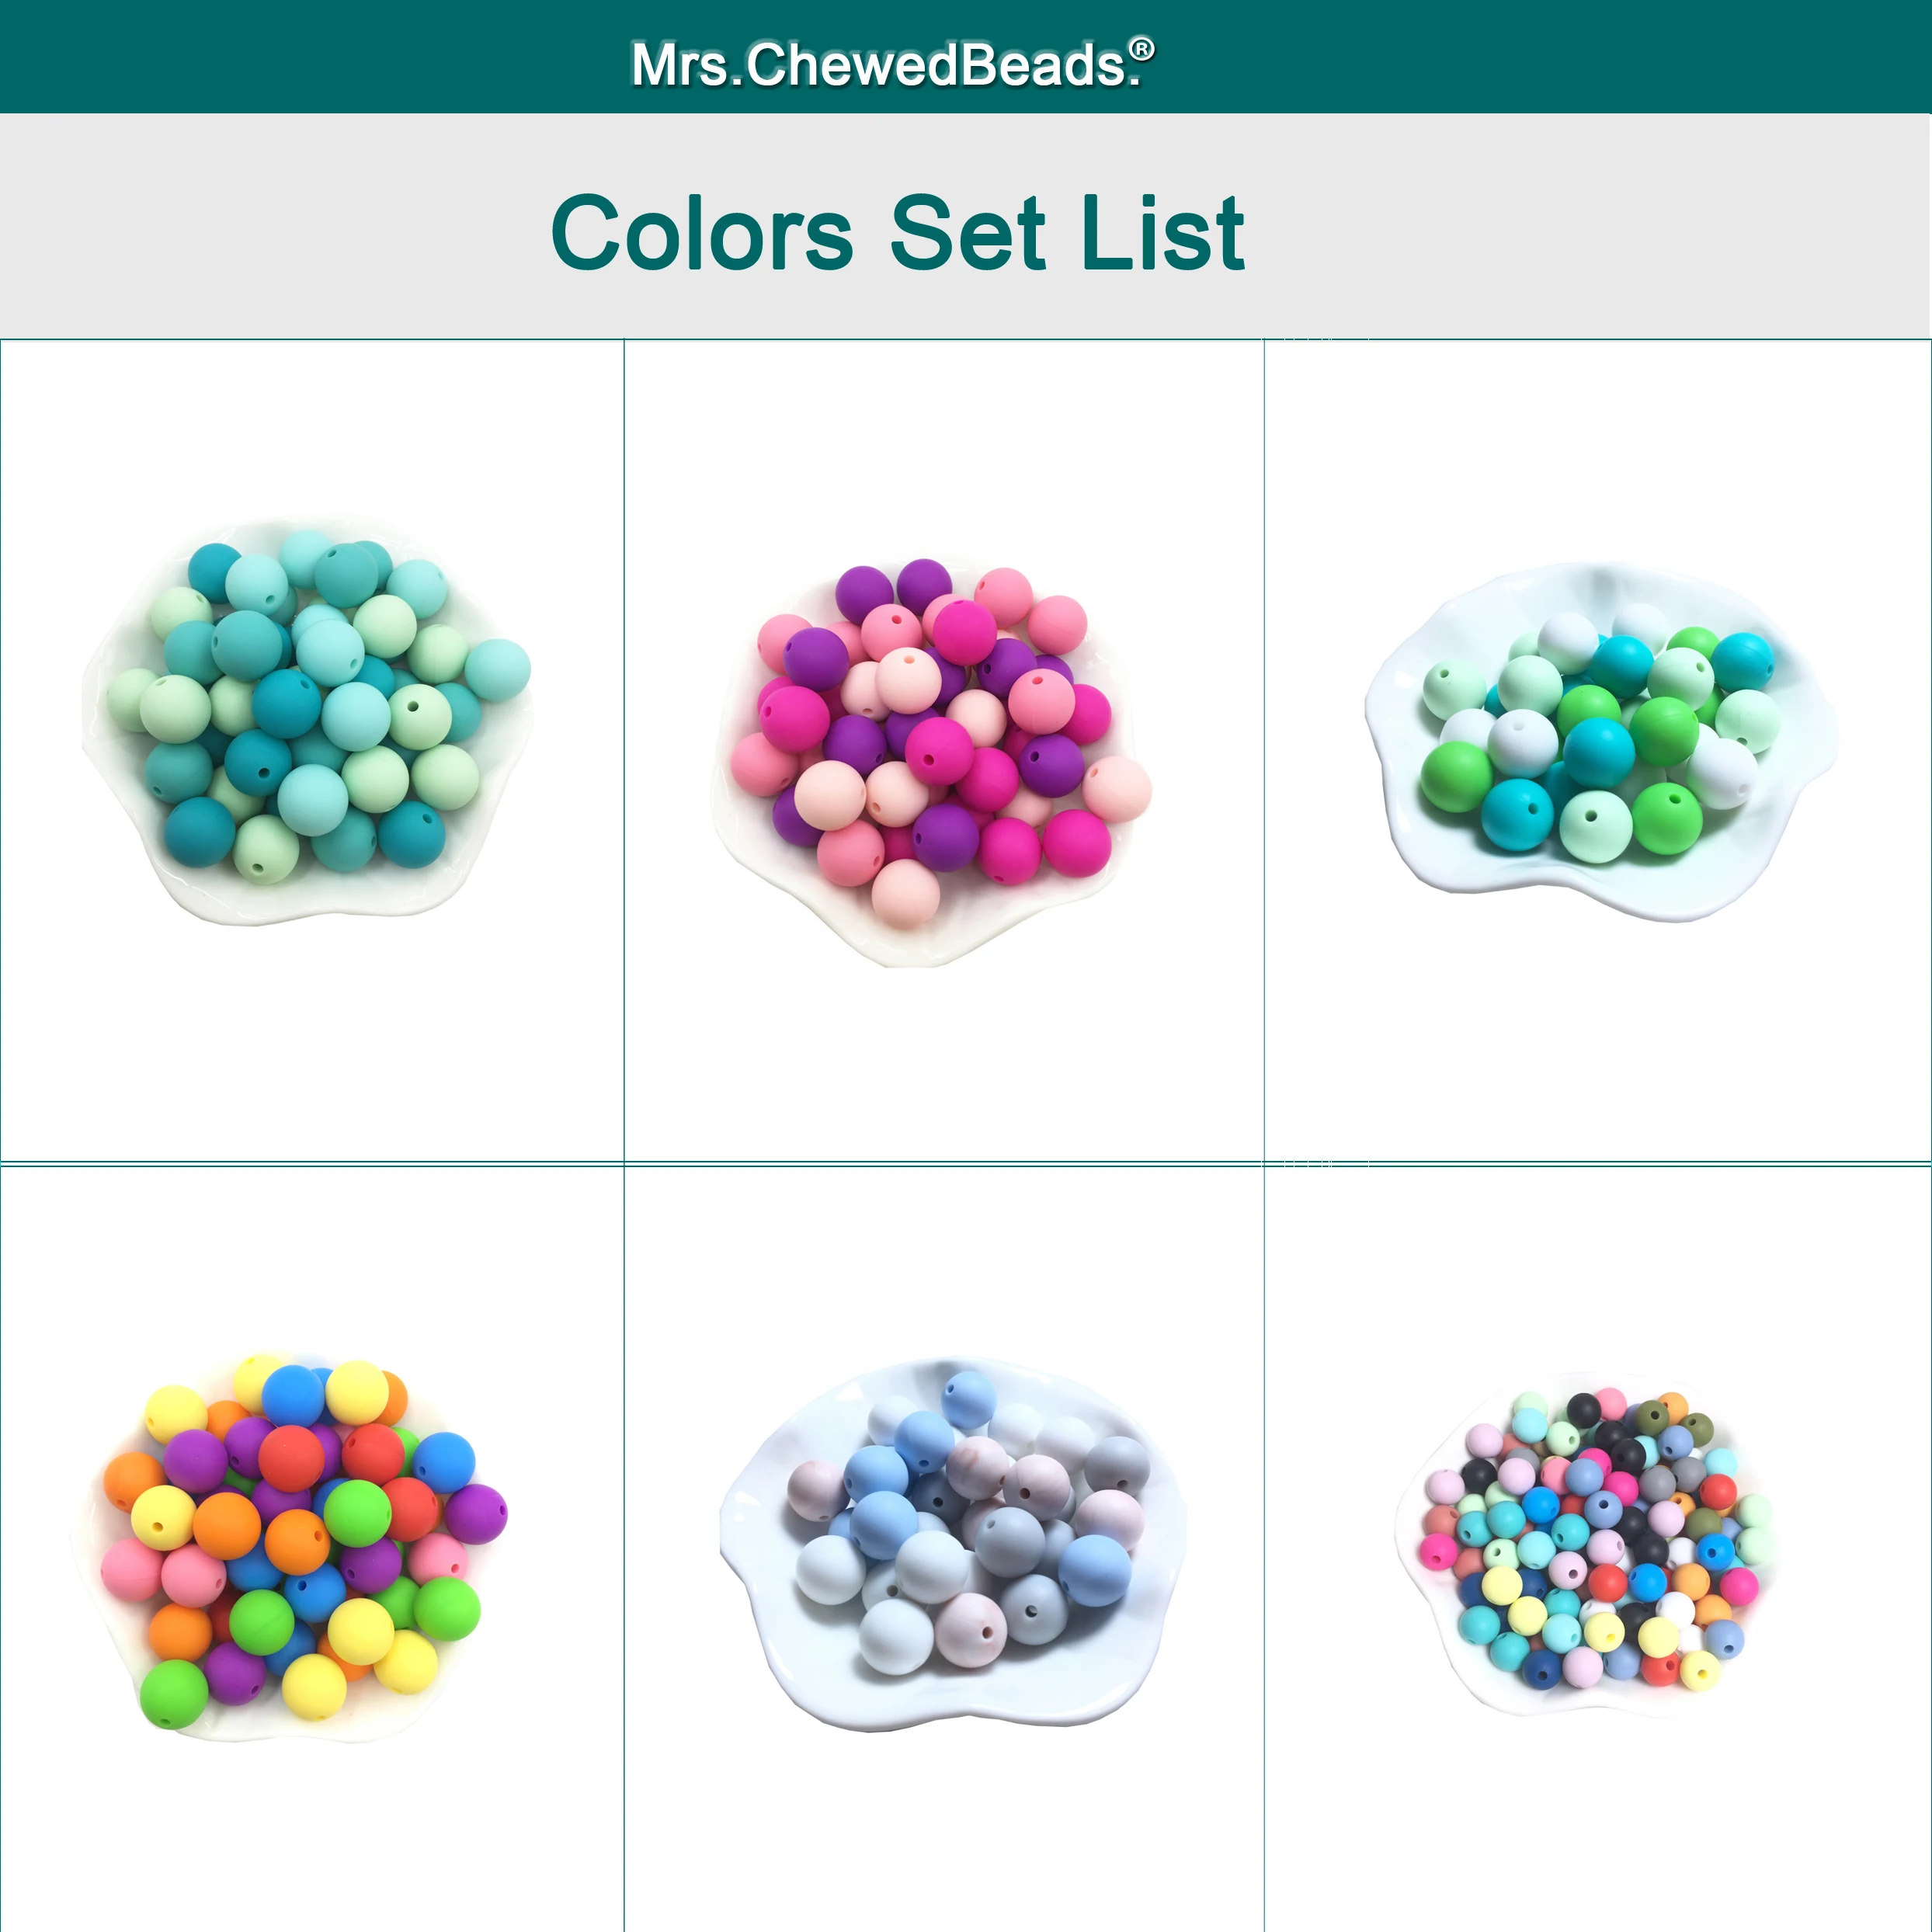Click a sky blue bead in the pastel set
The height and width of the screenshot is (1932, 1932).
(1095, 1570)
